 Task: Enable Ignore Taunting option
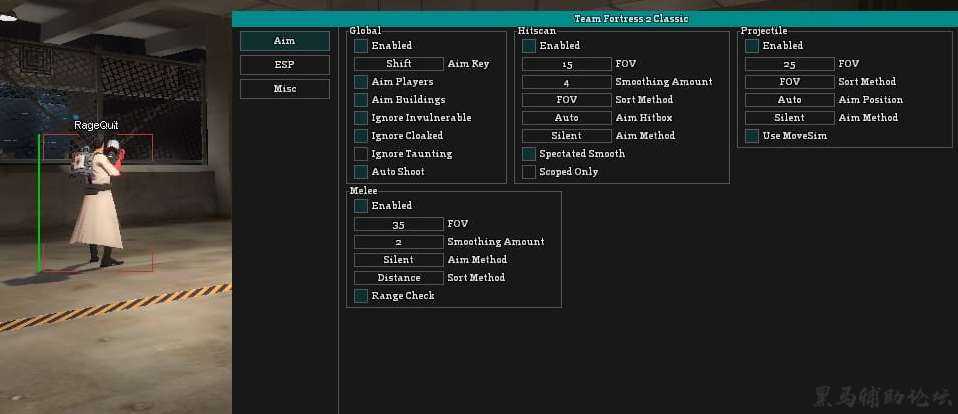[x=361, y=154]
